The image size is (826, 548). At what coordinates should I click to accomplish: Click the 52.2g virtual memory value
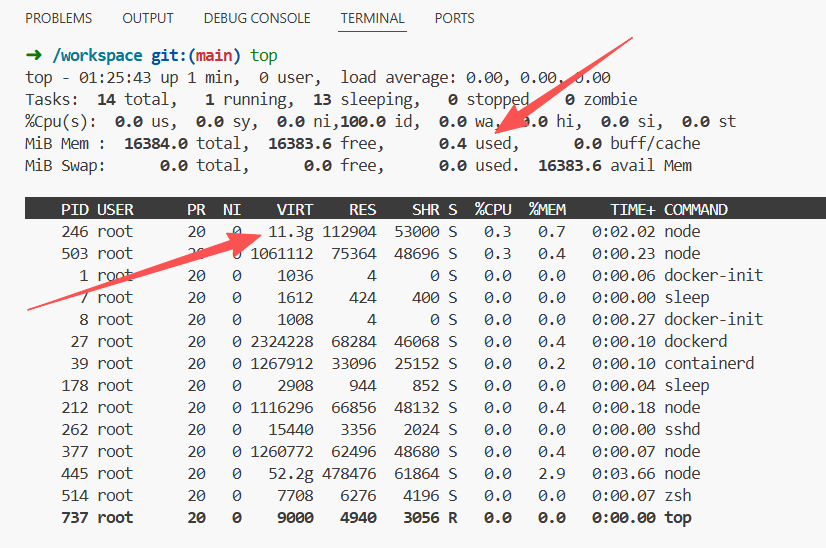click(291, 474)
